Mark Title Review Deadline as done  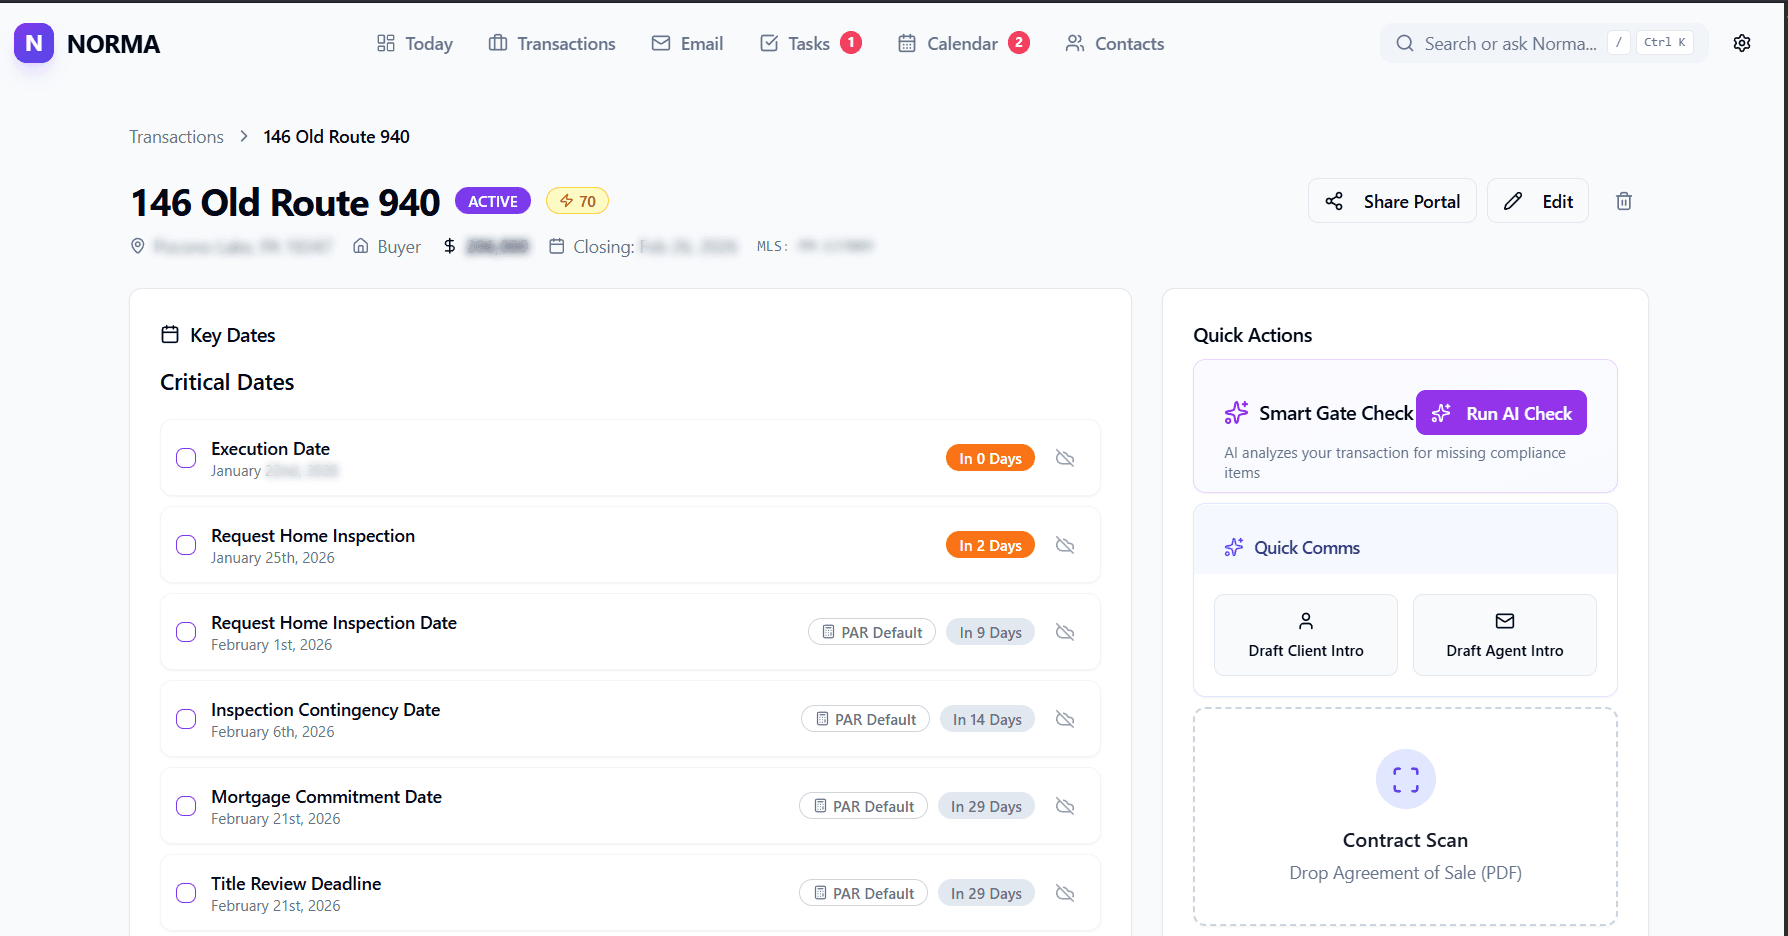[185, 892]
